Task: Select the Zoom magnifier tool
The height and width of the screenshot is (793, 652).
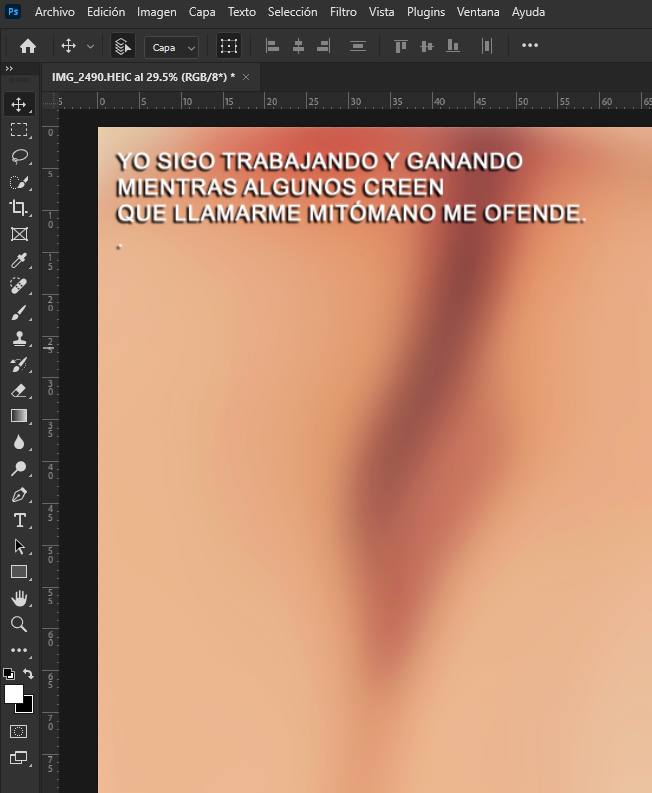Action: pyautogui.click(x=19, y=624)
